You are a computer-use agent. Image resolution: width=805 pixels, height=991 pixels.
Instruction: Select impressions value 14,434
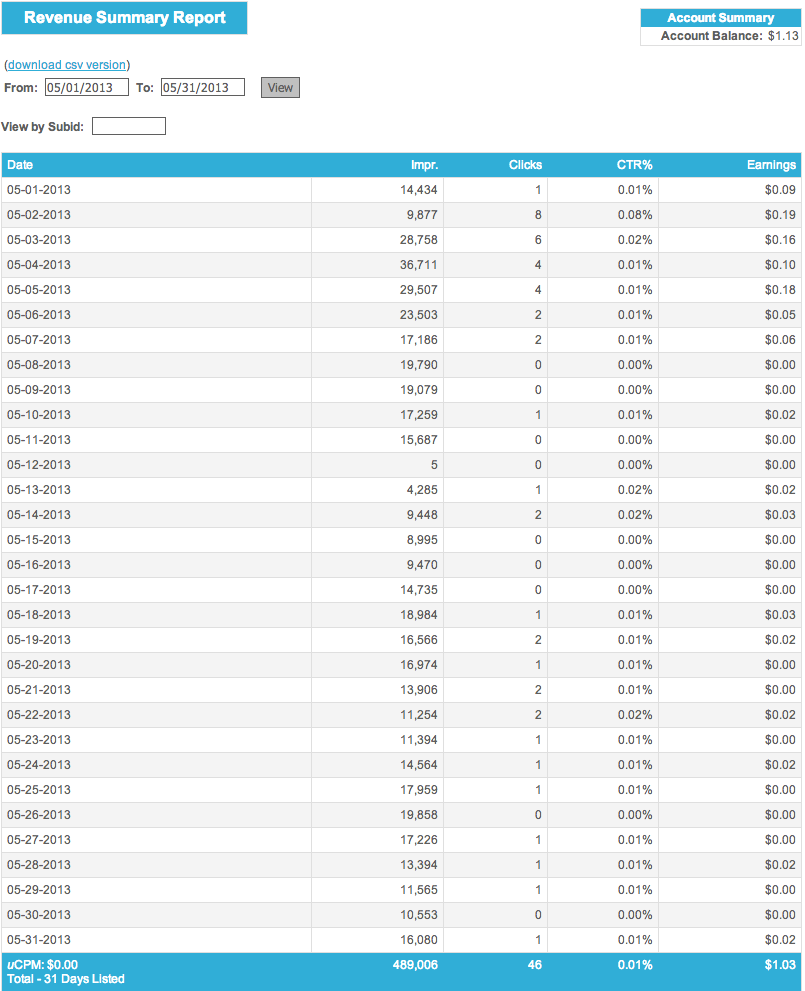pyautogui.click(x=418, y=190)
